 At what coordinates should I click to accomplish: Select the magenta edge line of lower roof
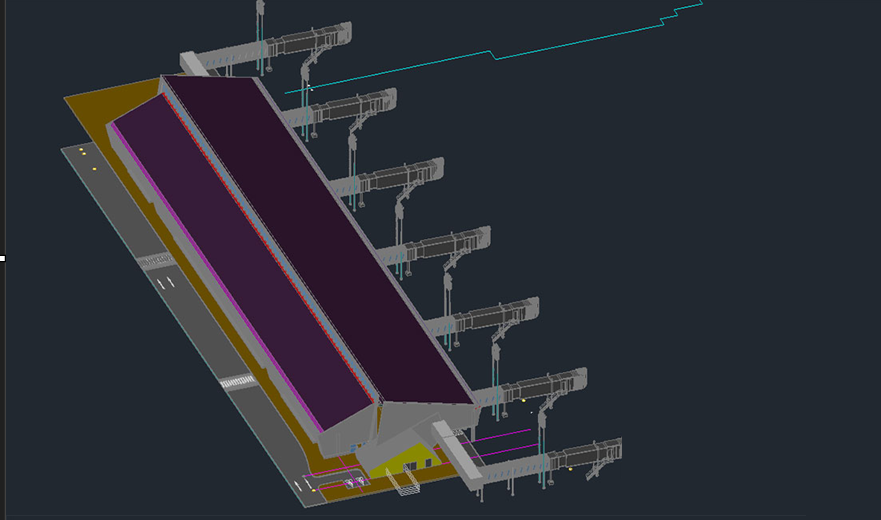click(216, 278)
